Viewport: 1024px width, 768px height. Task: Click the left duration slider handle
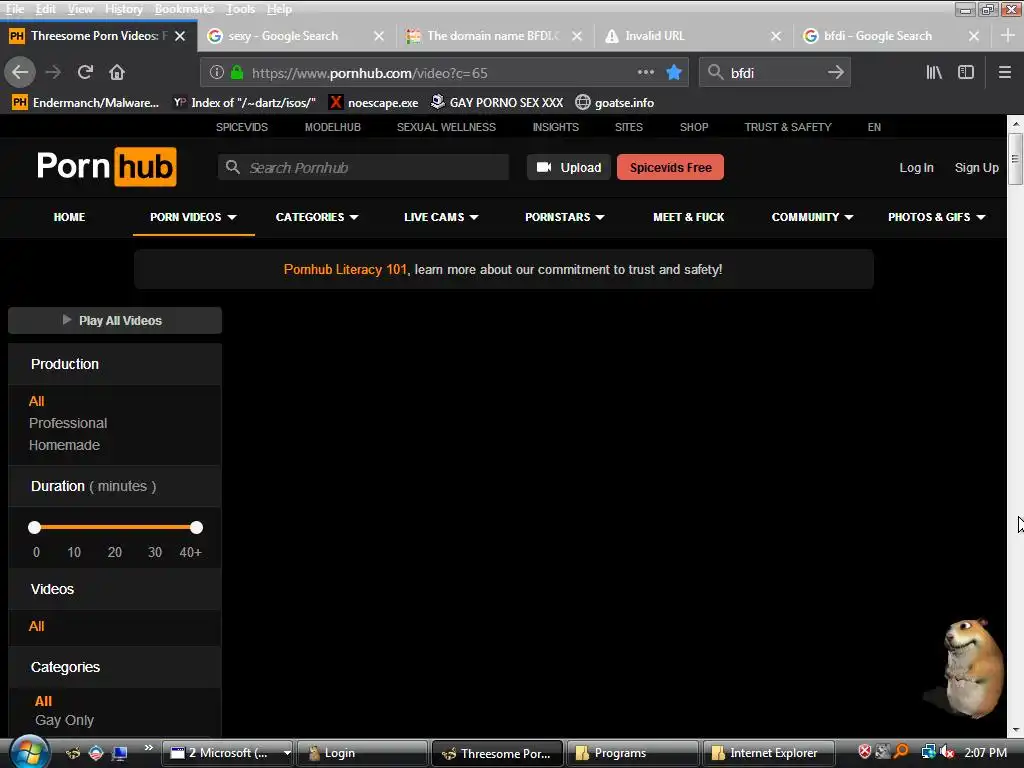35,527
